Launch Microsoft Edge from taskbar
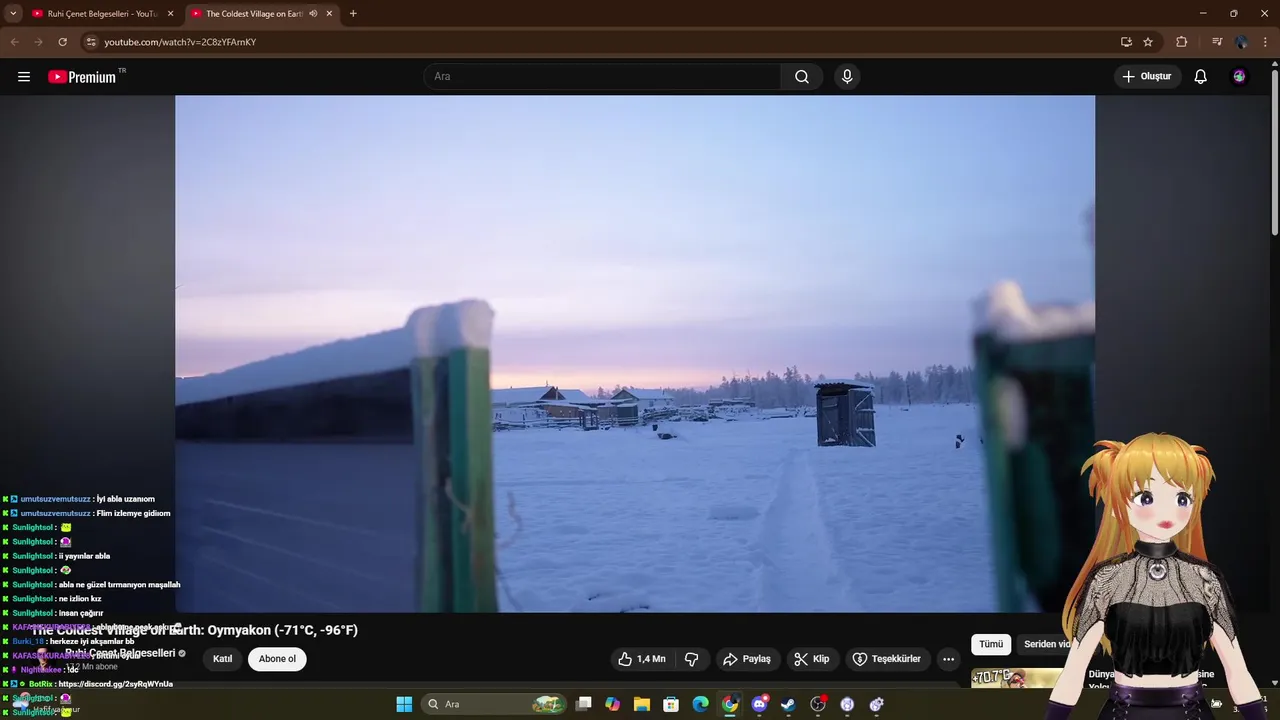 tap(701, 704)
